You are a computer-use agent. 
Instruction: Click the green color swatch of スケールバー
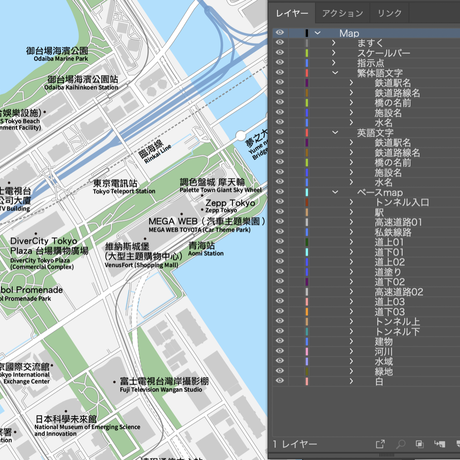[x=307, y=53]
